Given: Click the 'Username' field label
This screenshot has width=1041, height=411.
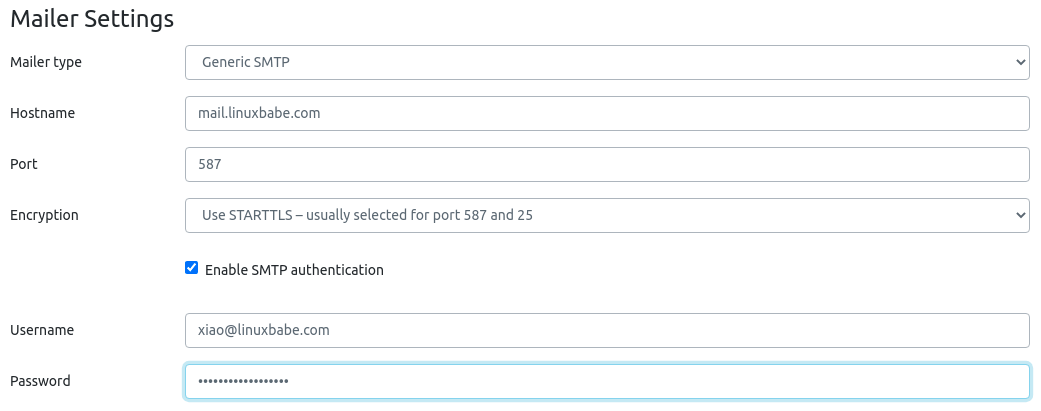Looking at the screenshot, I should (42, 330).
